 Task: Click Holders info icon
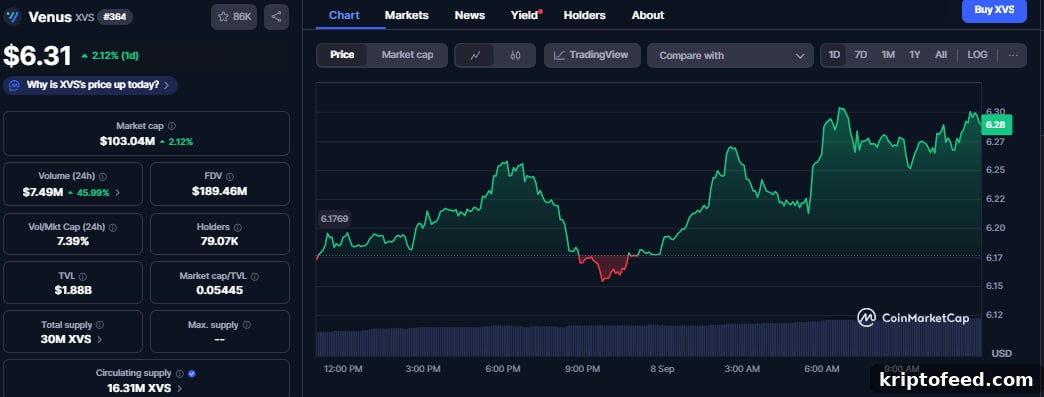239,227
